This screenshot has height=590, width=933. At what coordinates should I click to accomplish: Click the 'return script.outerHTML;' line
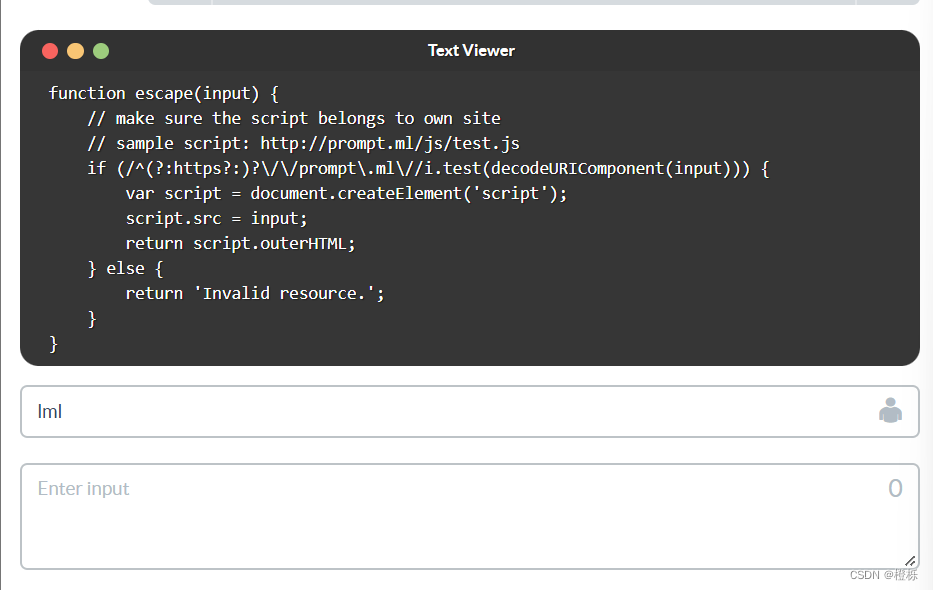point(240,243)
